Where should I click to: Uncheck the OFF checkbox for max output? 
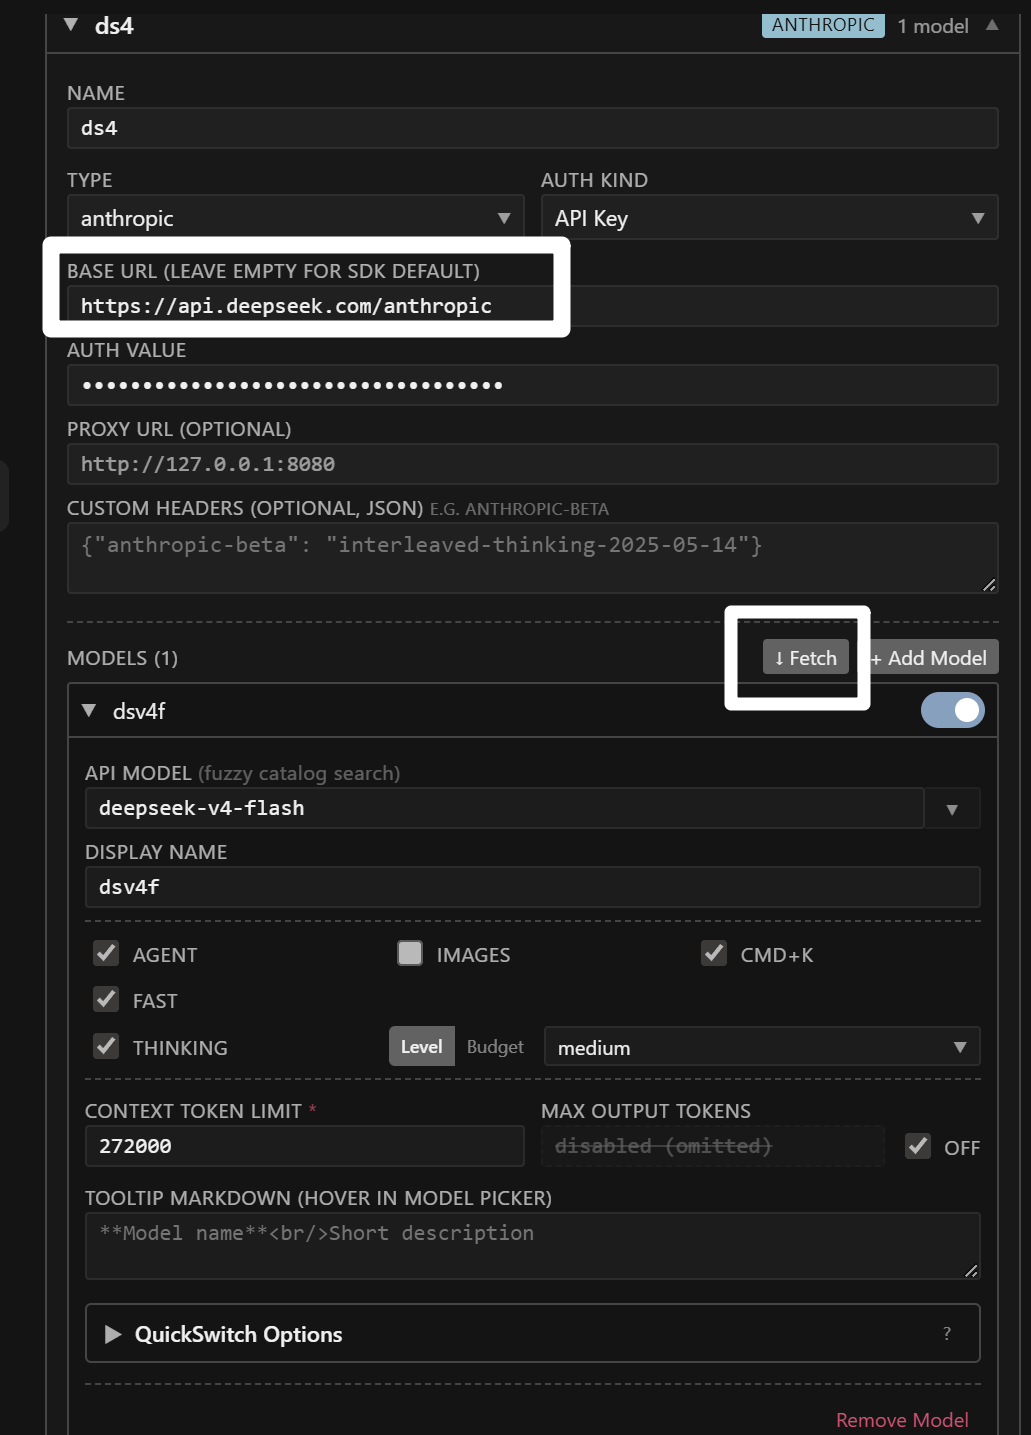pyautogui.click(x=918, y=1146)
